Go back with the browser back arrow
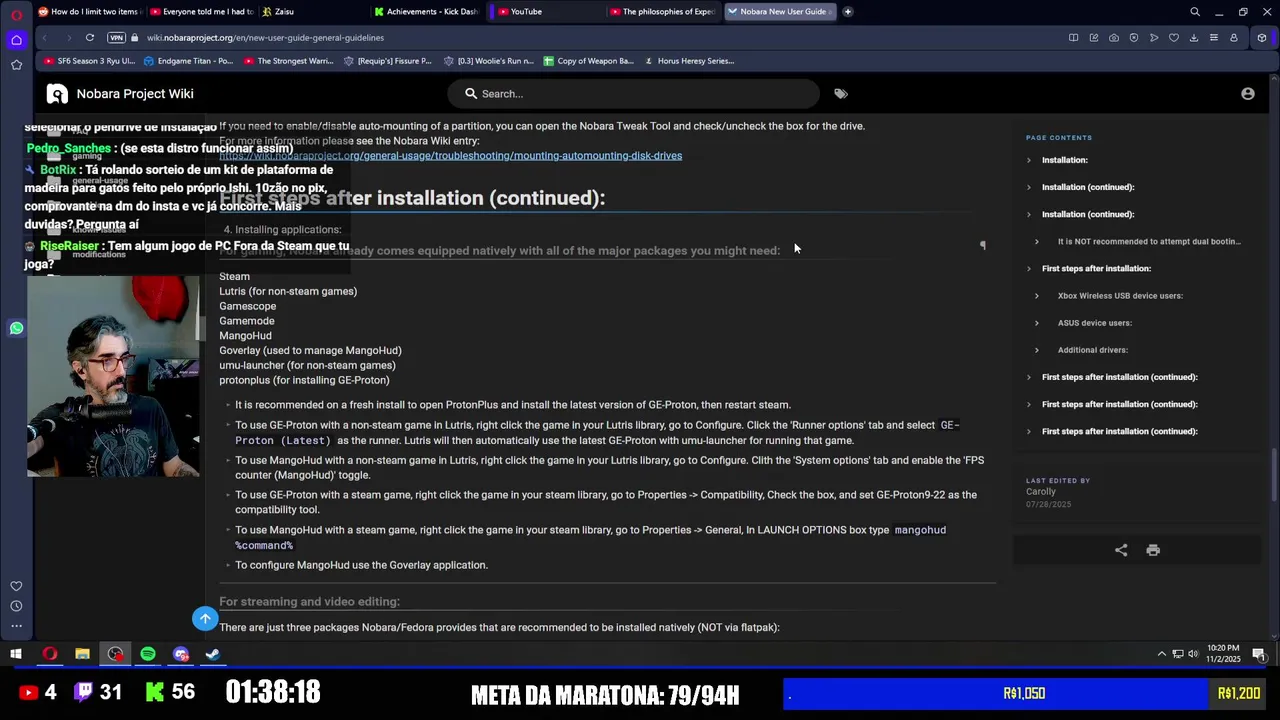 click(44, 38)
